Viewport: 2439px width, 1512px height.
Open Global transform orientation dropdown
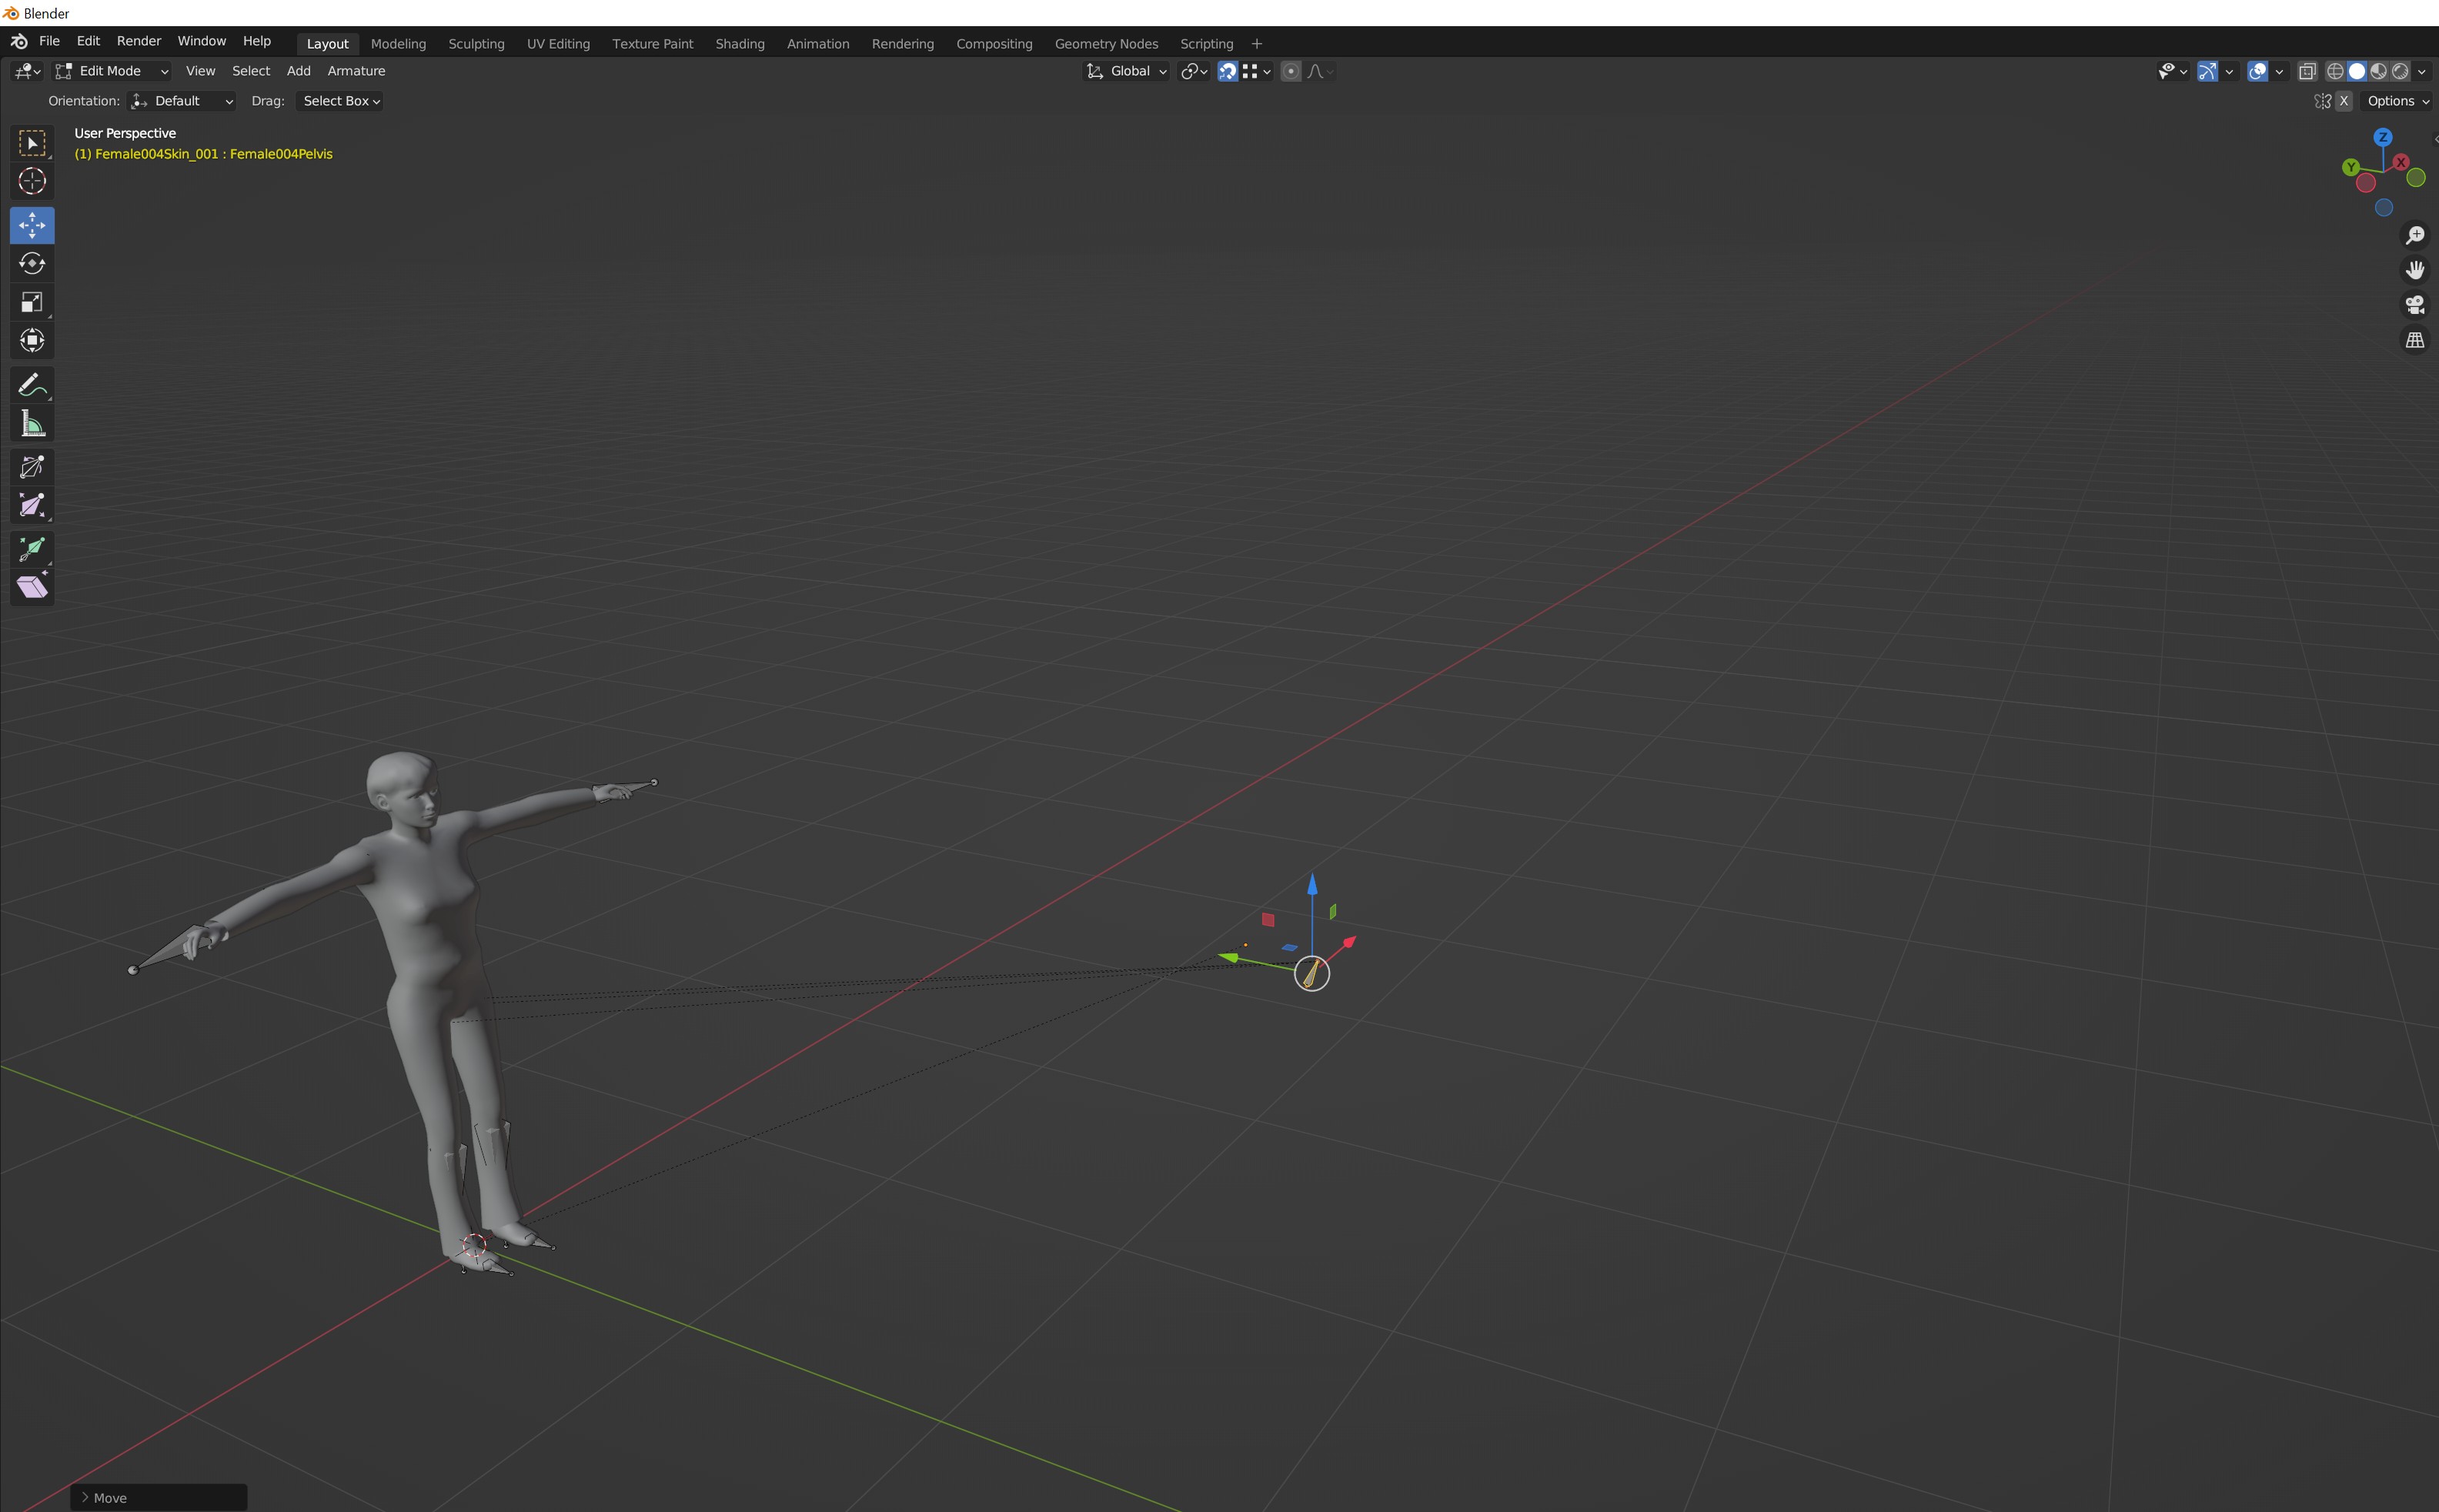tap(1127, 71)
